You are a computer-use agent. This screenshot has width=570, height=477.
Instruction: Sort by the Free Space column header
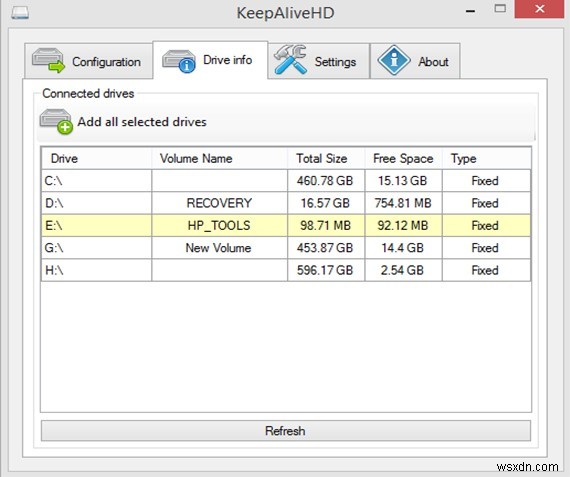coord(404,159)
